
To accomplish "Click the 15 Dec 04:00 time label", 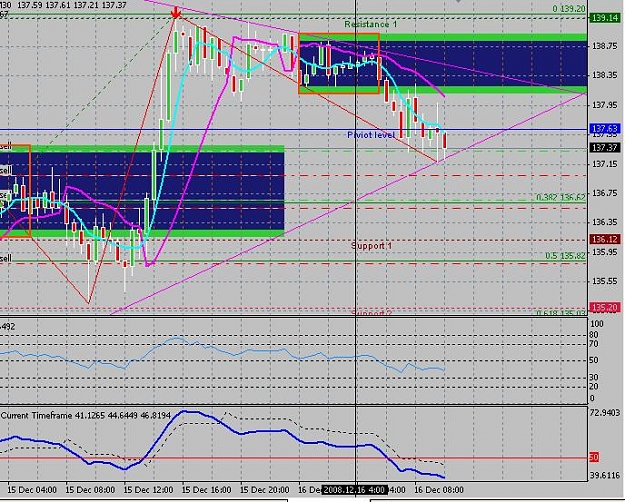I will pyautogui.click(x=32, y=490).
